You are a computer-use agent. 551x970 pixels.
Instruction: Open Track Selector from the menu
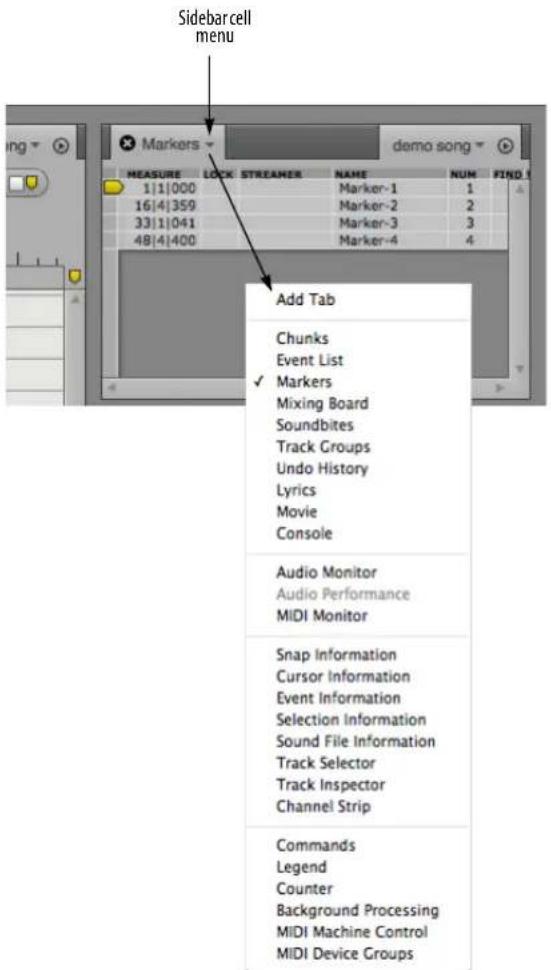326,763
